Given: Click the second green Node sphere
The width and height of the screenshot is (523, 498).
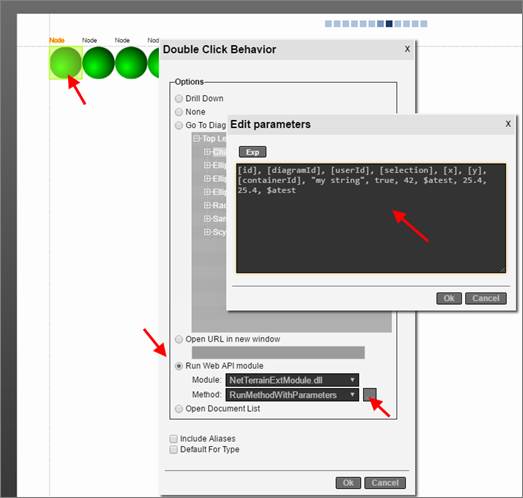Looking at the screenshot, I should point(98,63).
